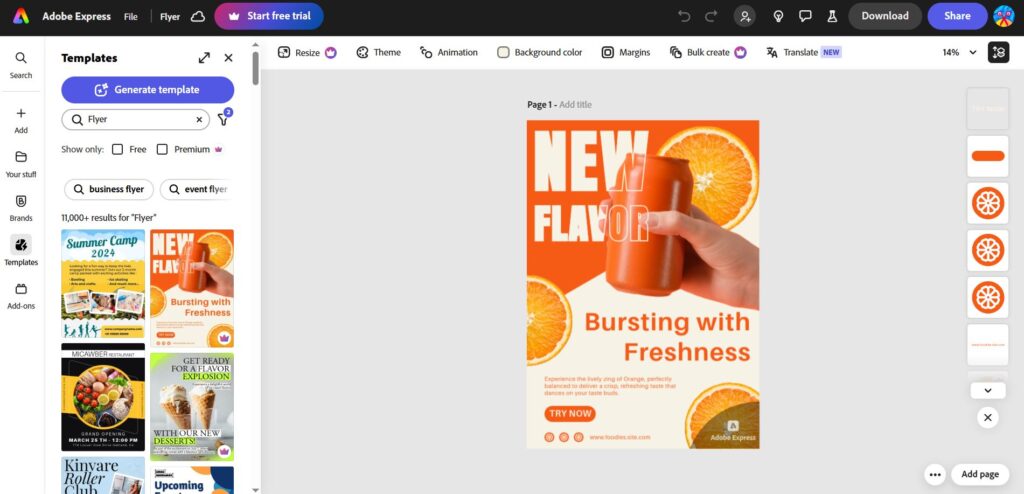This screenshot has height=494, width=1024.
Task: Clear the Flyer search text
Action: click(x=199, y=120)
